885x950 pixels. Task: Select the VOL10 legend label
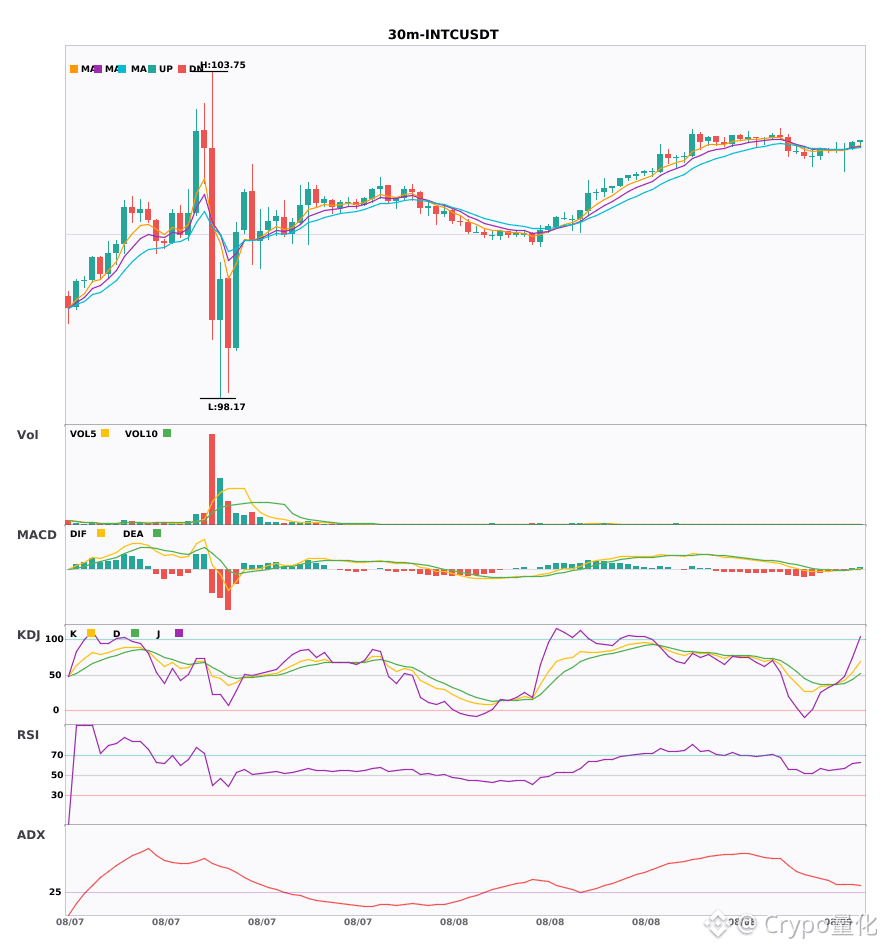141,434
